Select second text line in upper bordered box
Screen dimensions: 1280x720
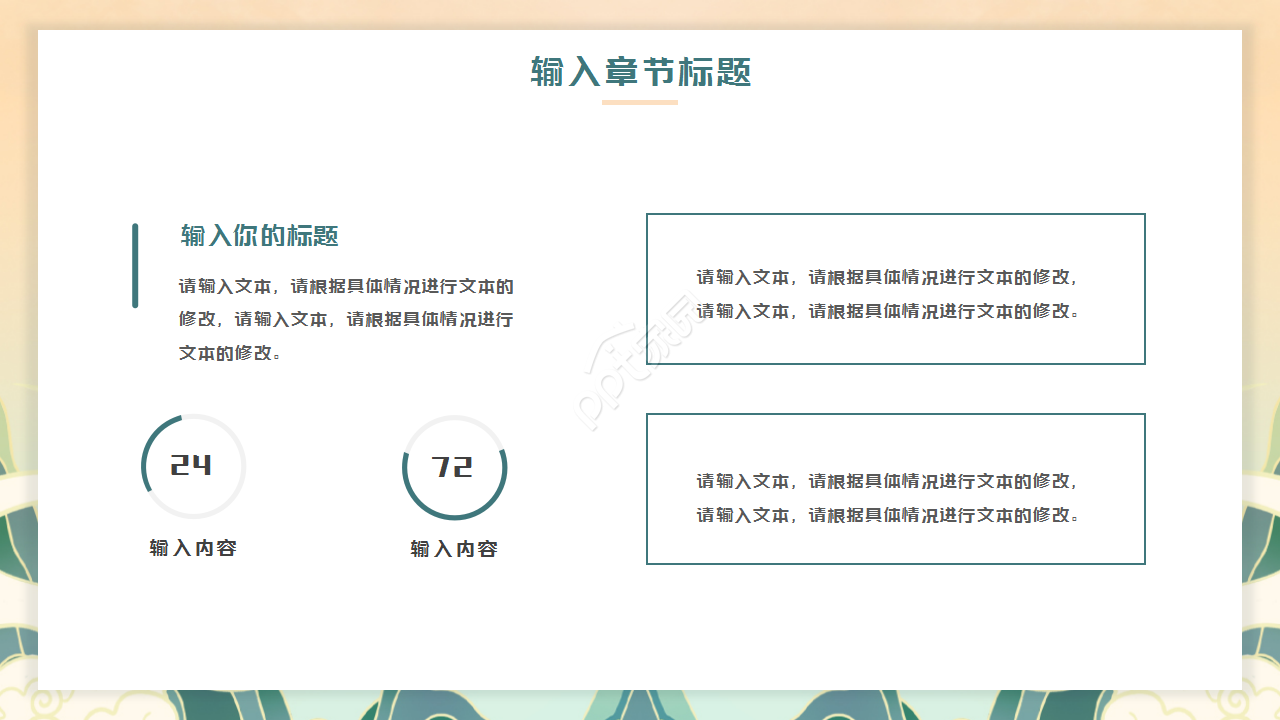pyautogui.click(x=888, y=311)
